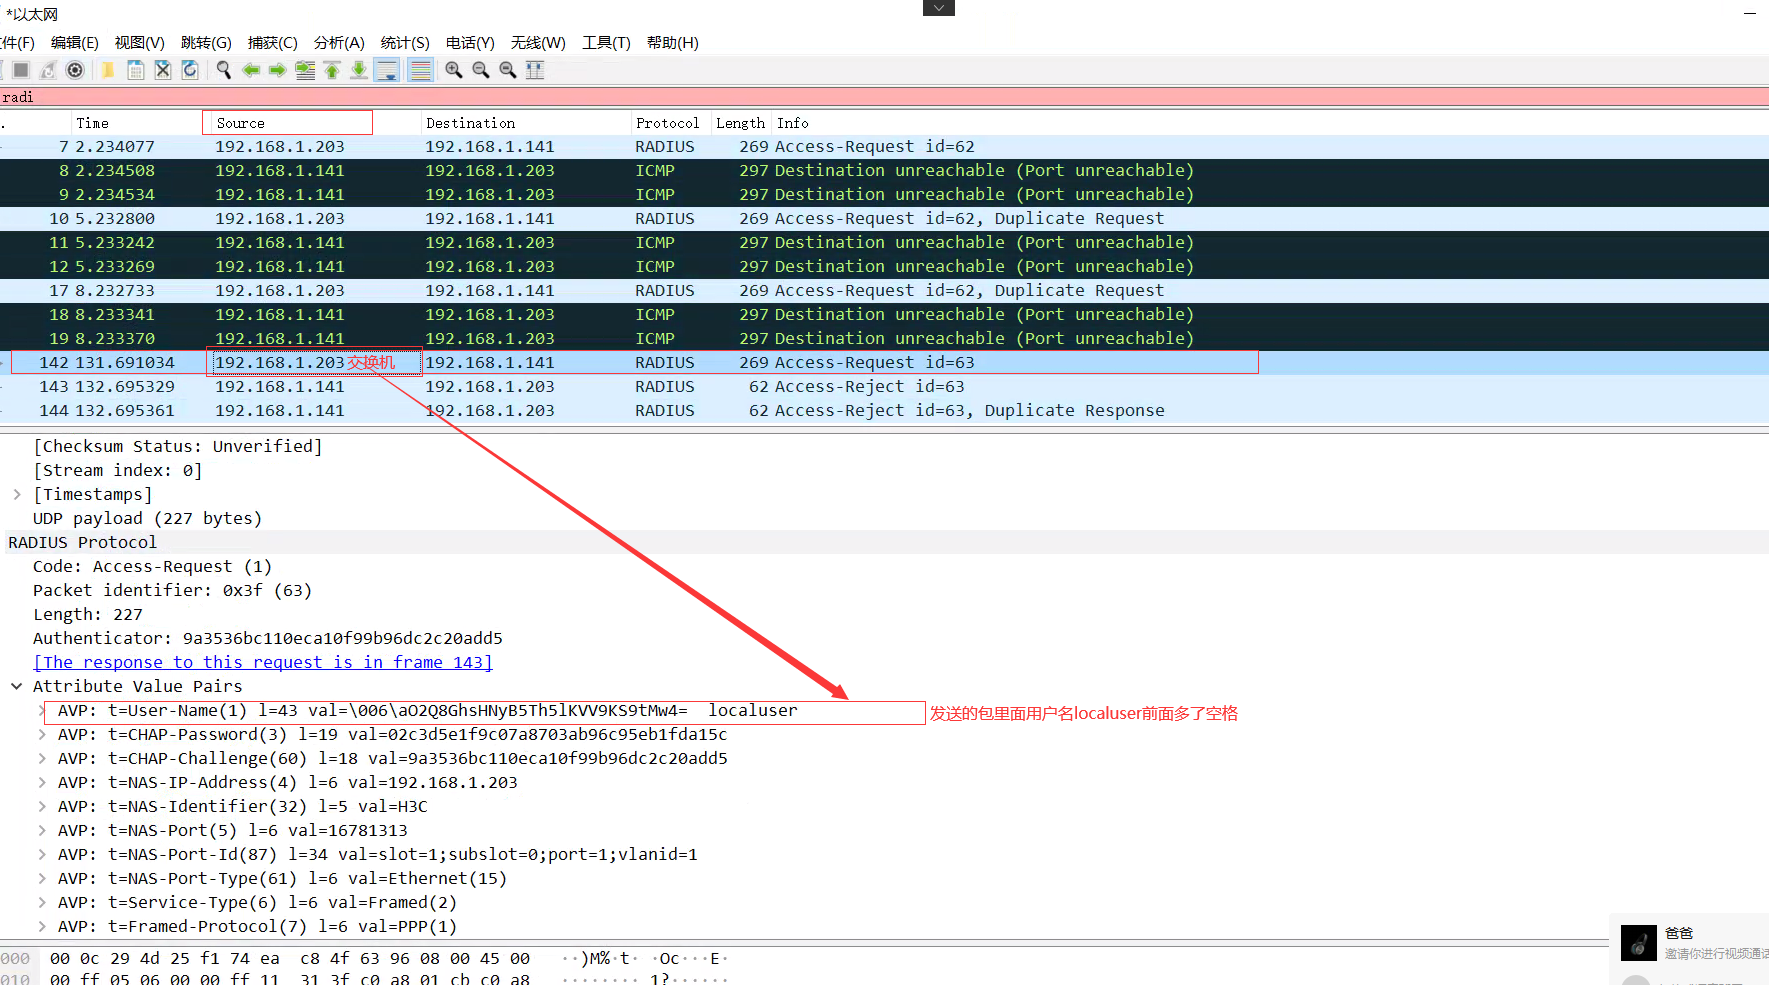Collapse the Attribute Value Pairs section

click(17, 686)
